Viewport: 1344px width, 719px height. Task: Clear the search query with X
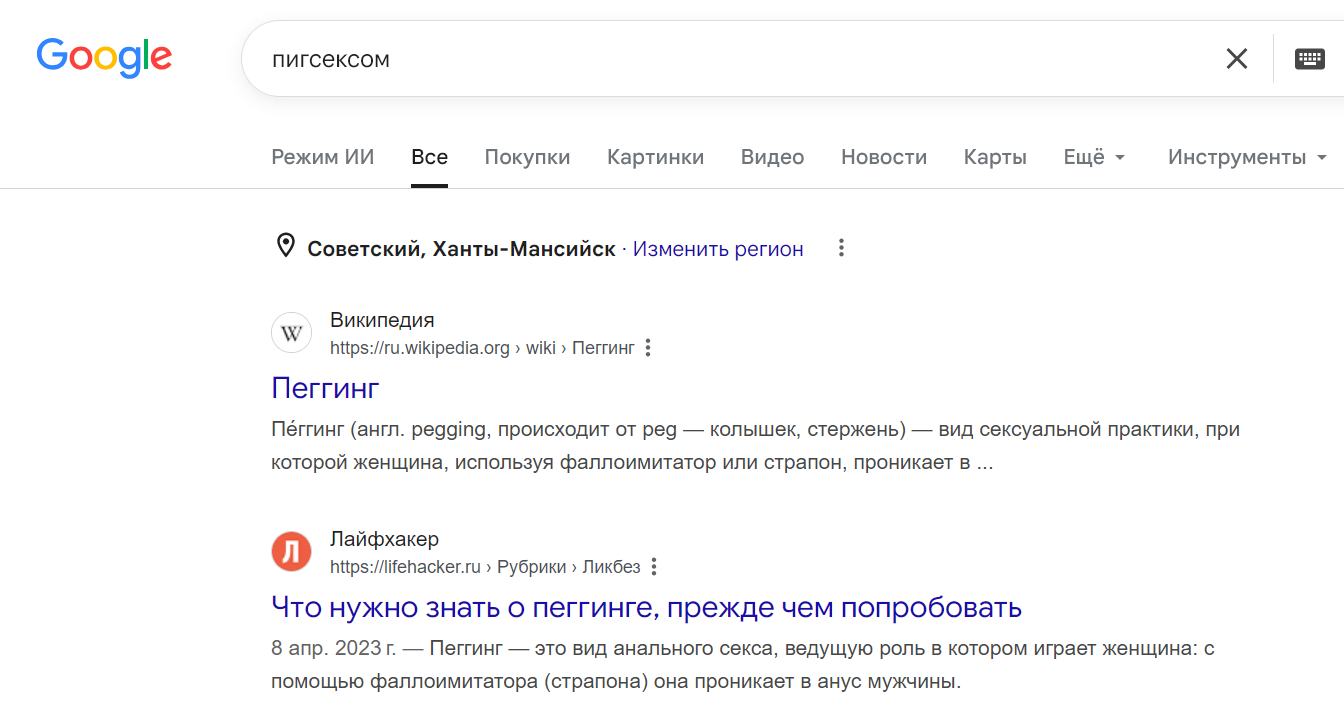[x=1237, y=59]
